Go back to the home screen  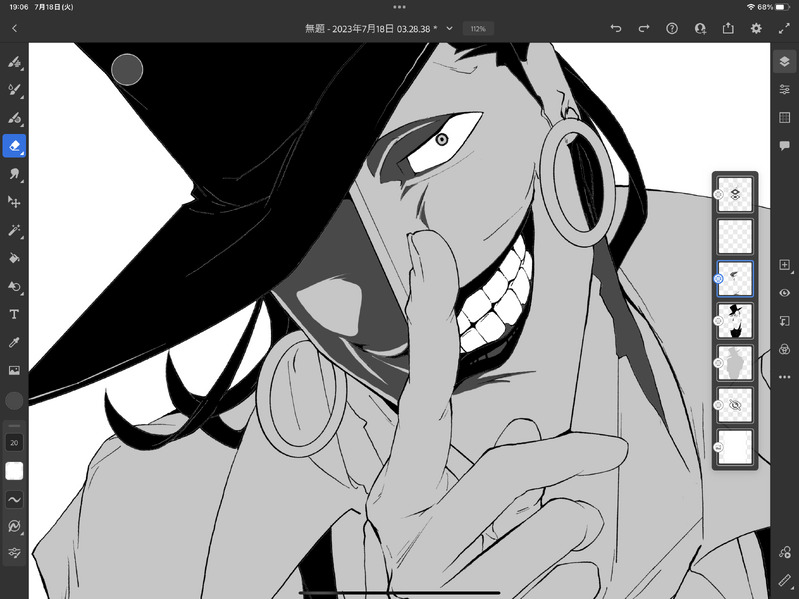(x=14, y=29)
